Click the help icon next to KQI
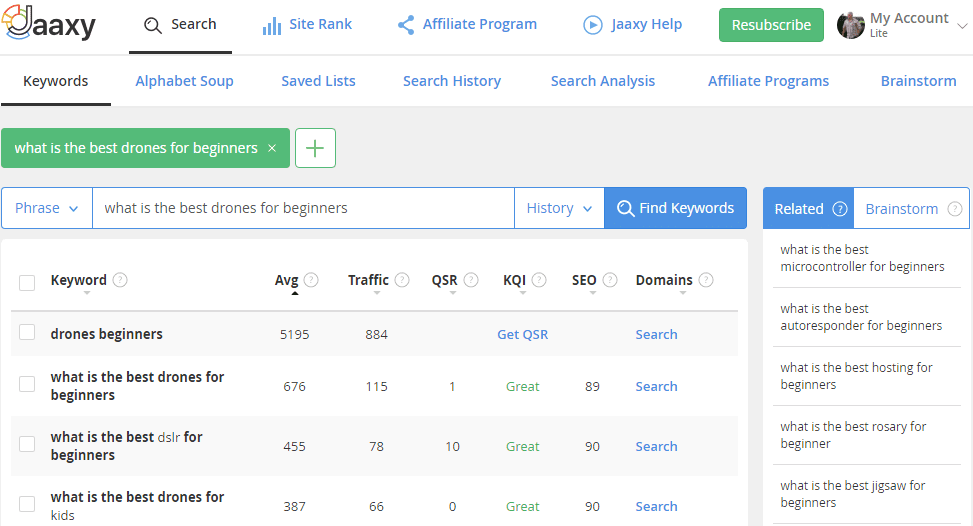973x526 pixels. point(539,280)
